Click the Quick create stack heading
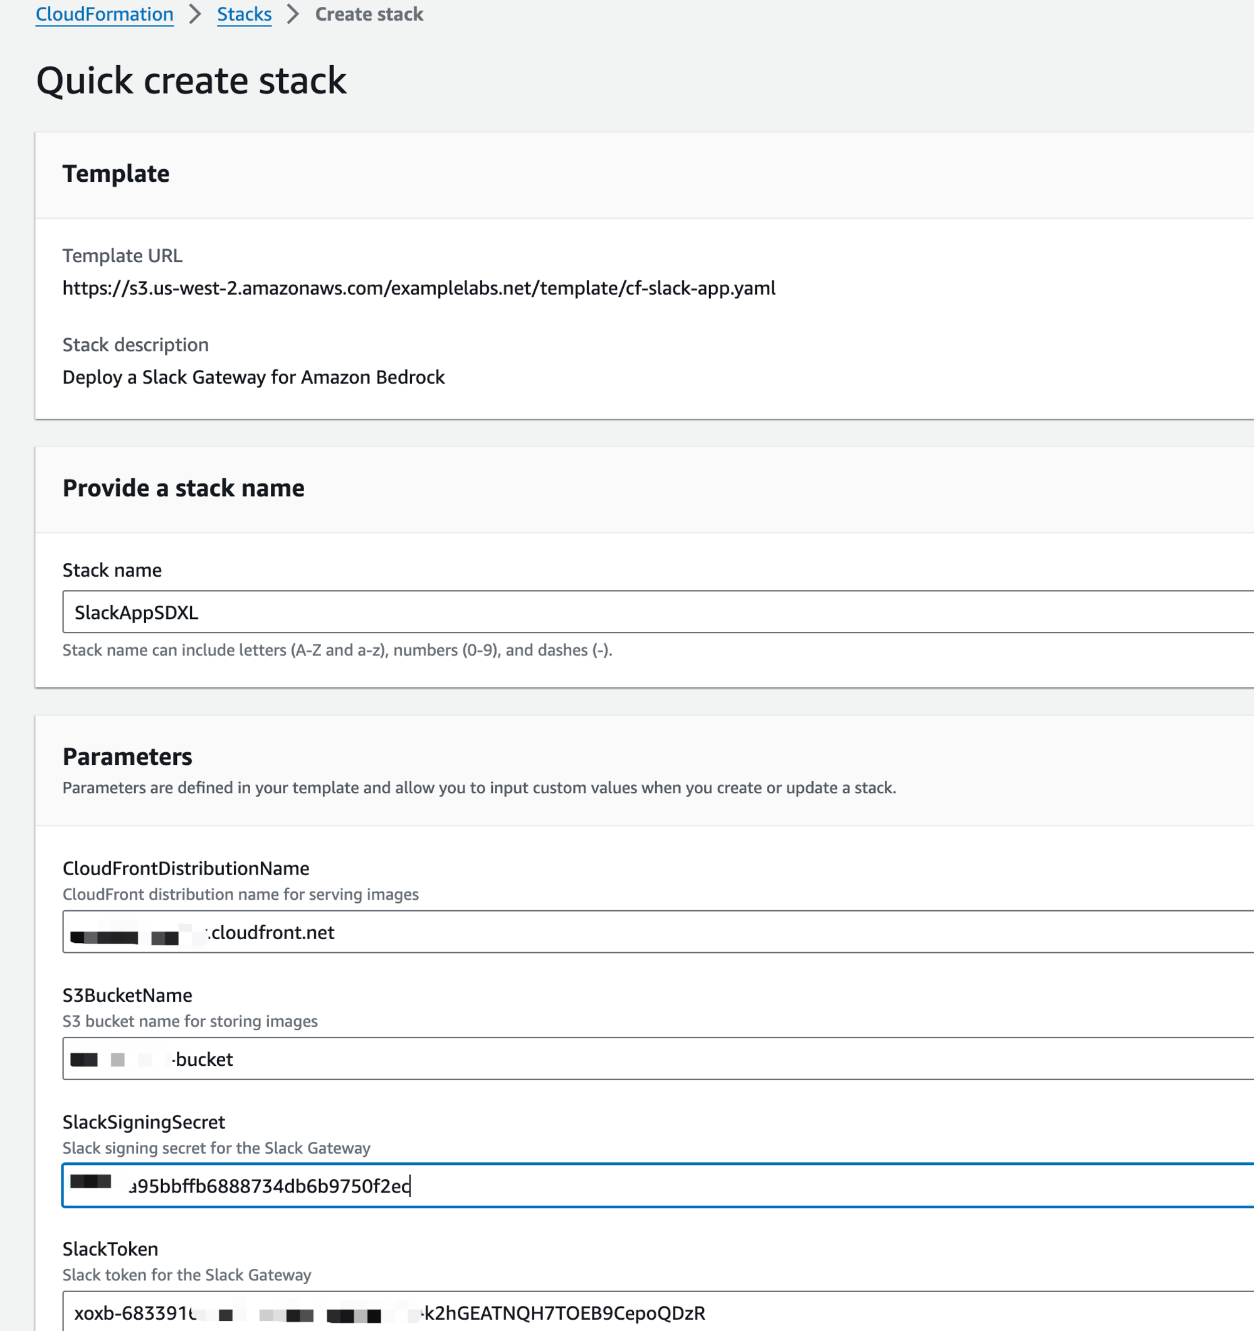The height and width of the screenshot is (1331, 1254). point(191,80)
